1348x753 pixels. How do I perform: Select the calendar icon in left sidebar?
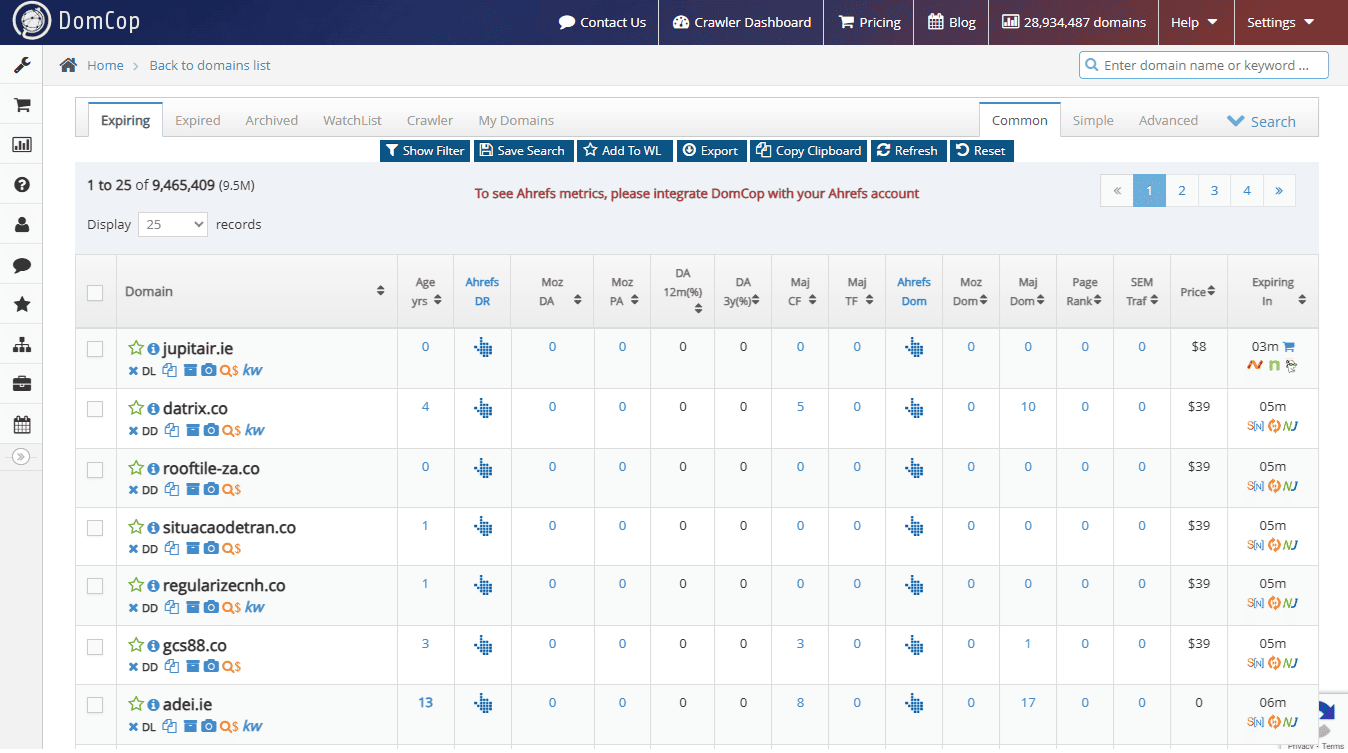point(21,424)
